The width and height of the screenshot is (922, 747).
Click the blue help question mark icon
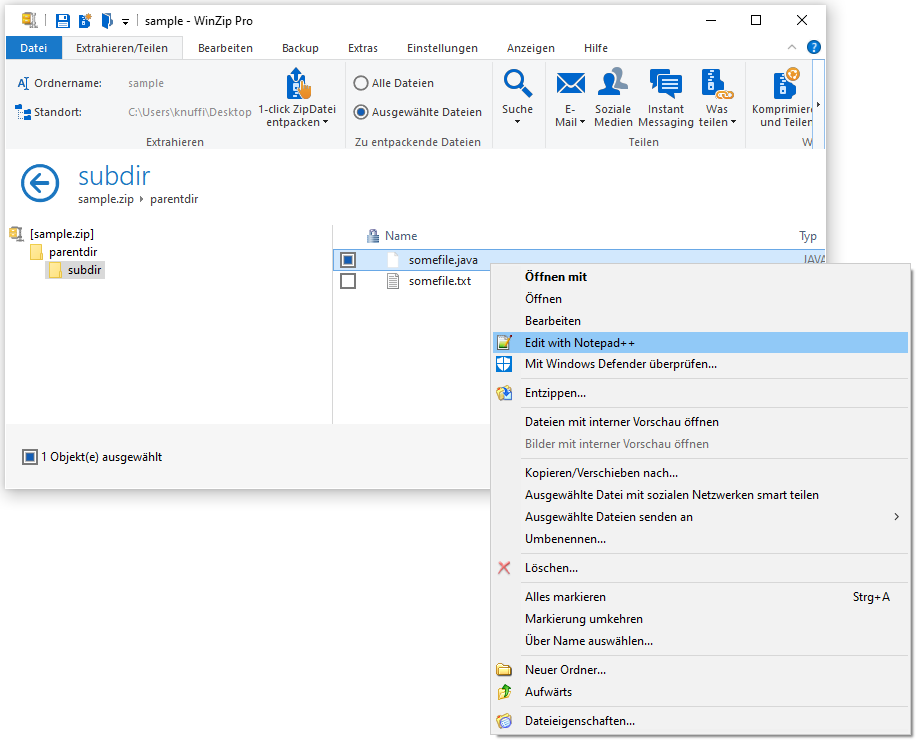pos(814,47)
